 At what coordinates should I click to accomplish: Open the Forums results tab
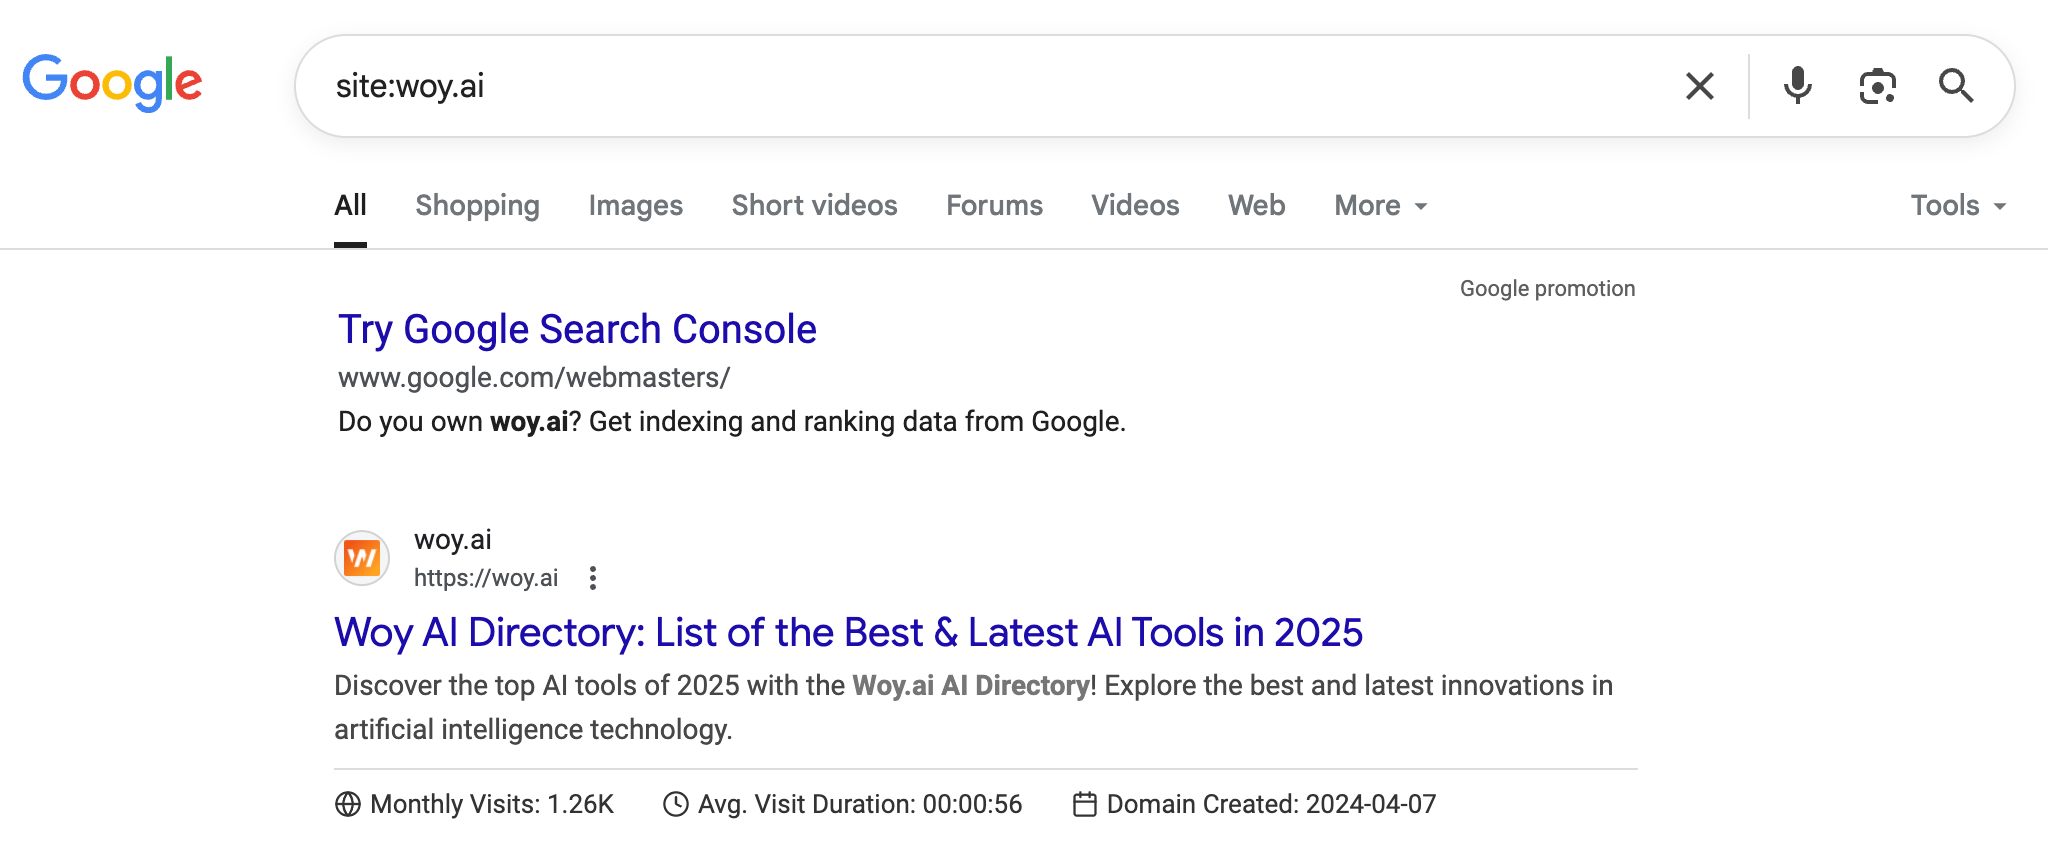pos(994,206)
